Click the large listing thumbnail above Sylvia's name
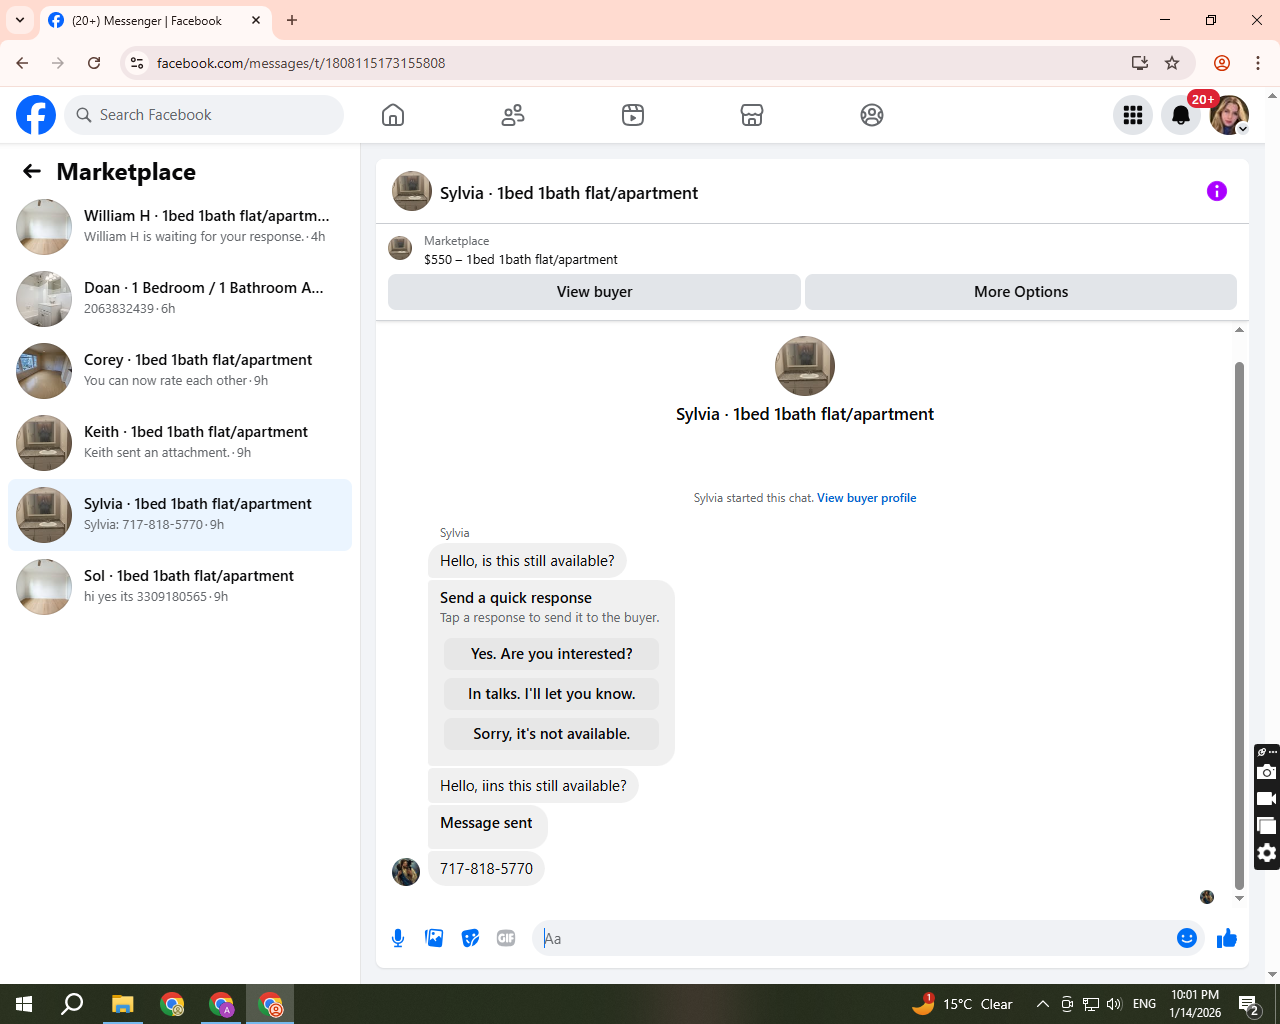Image resolution: width=1280 pixels, height=1024 pixels. click(805, 366)
